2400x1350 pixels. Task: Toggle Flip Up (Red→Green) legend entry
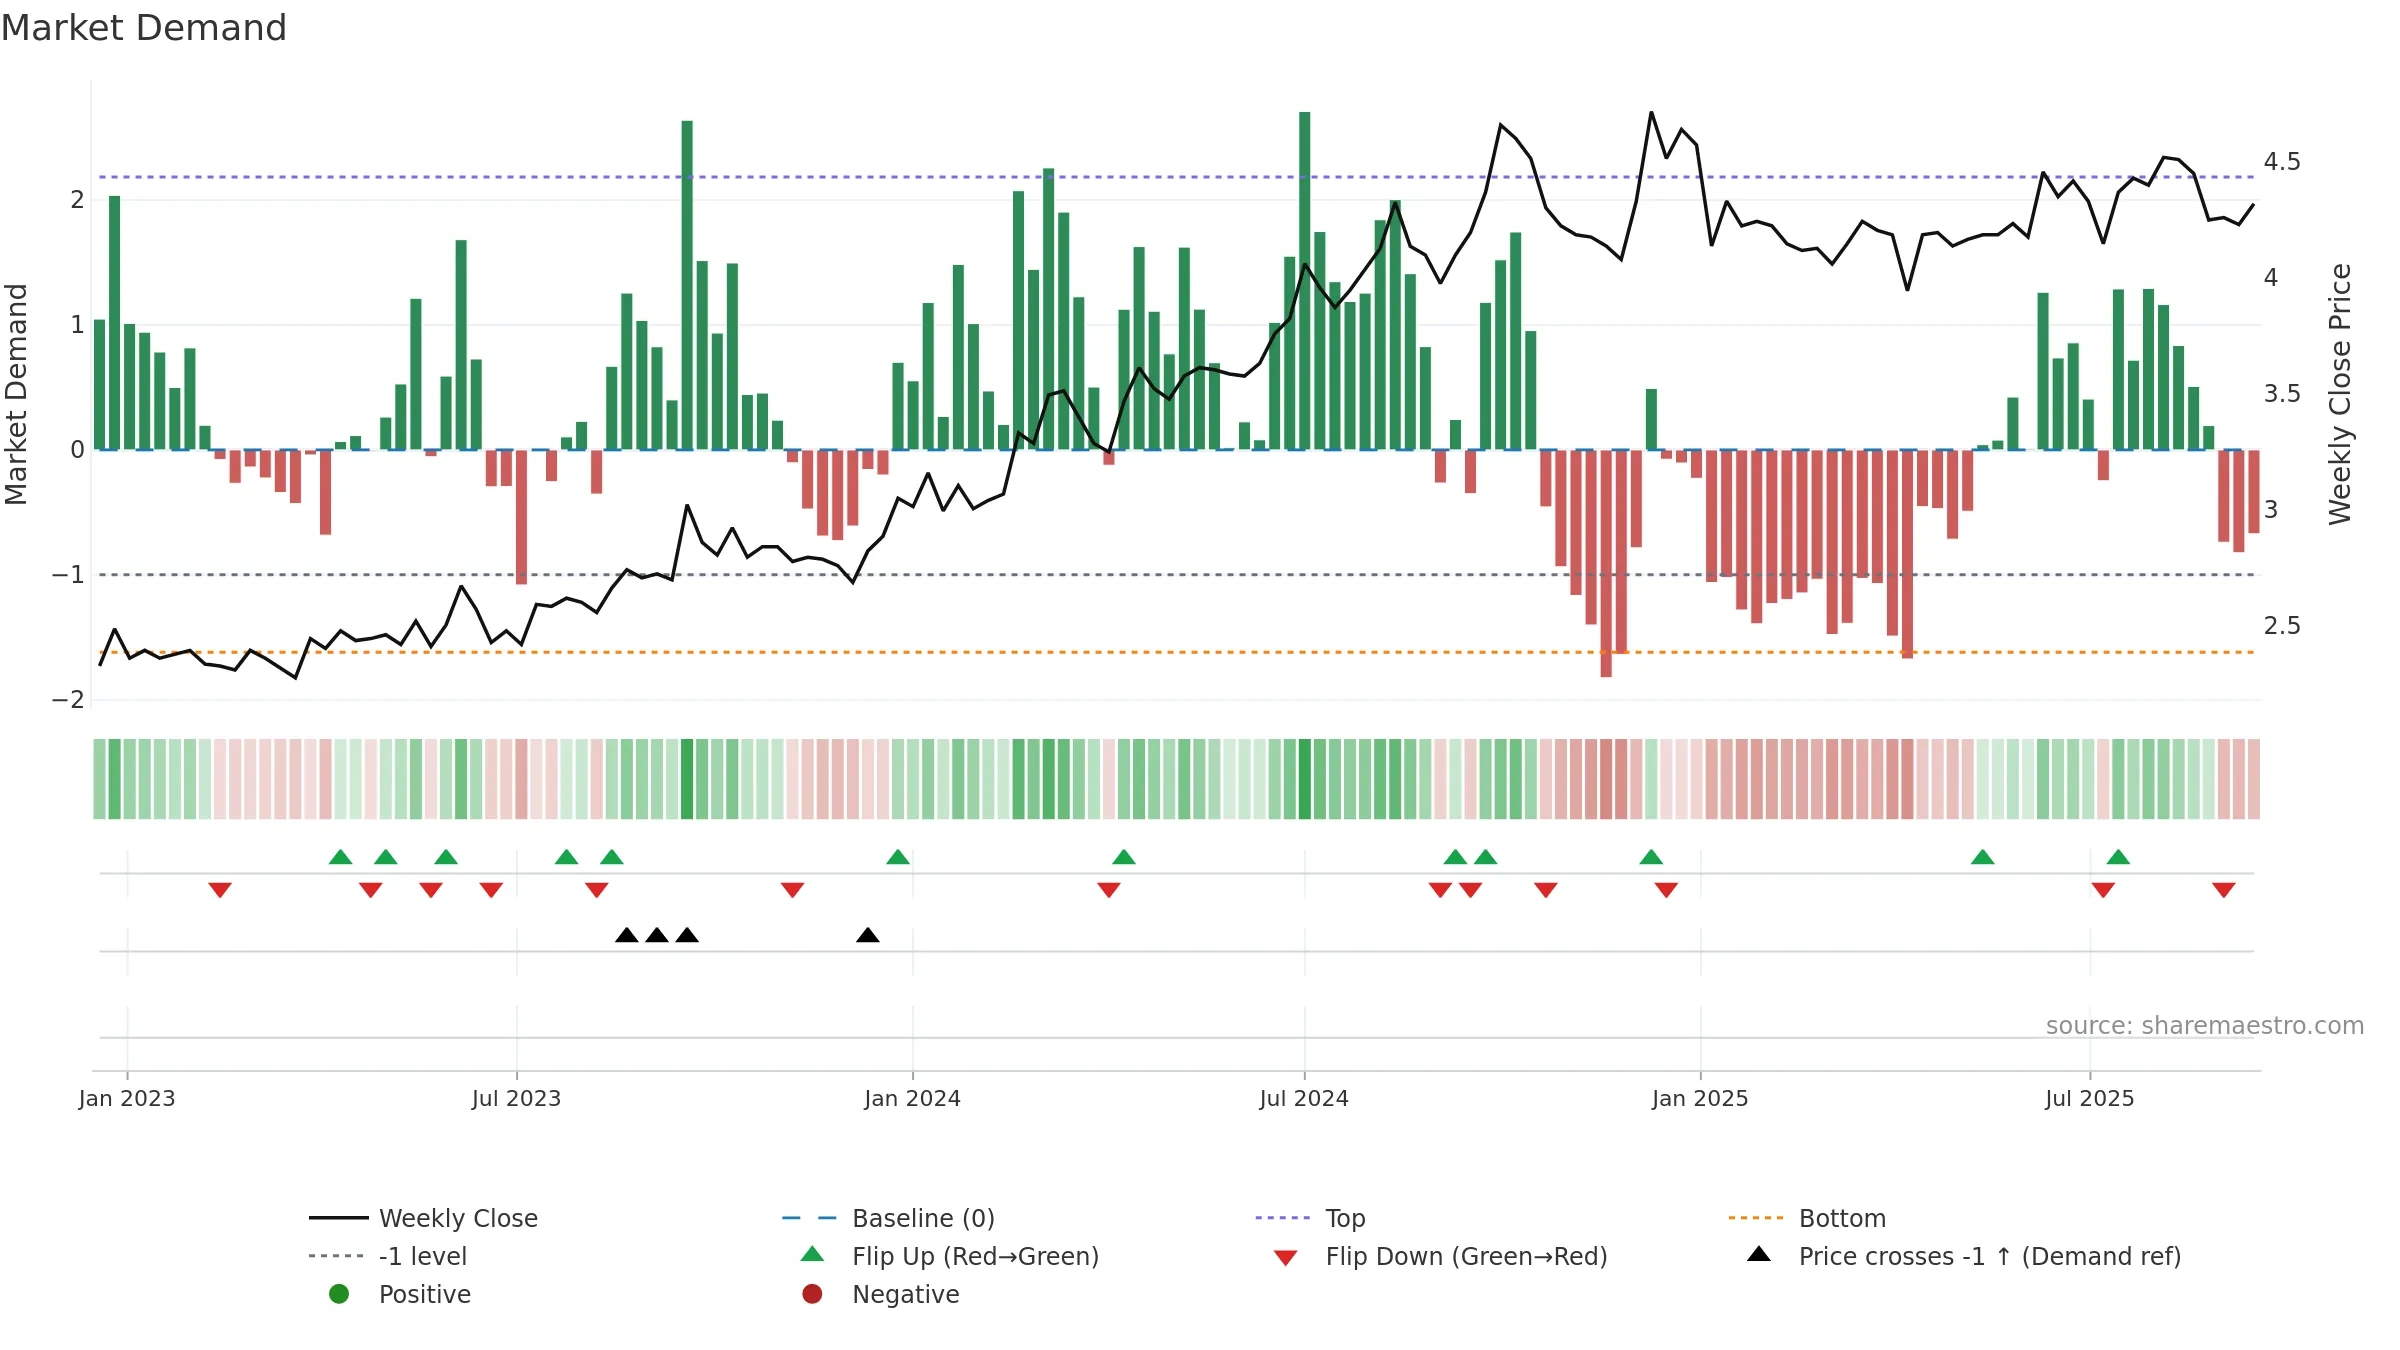(x=950, y=1256)
